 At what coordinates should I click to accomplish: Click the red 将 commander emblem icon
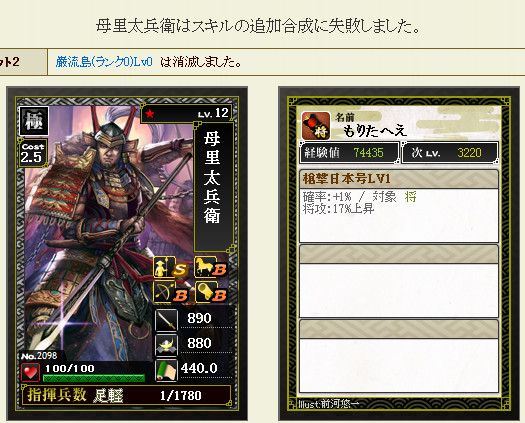pos(316,126)
